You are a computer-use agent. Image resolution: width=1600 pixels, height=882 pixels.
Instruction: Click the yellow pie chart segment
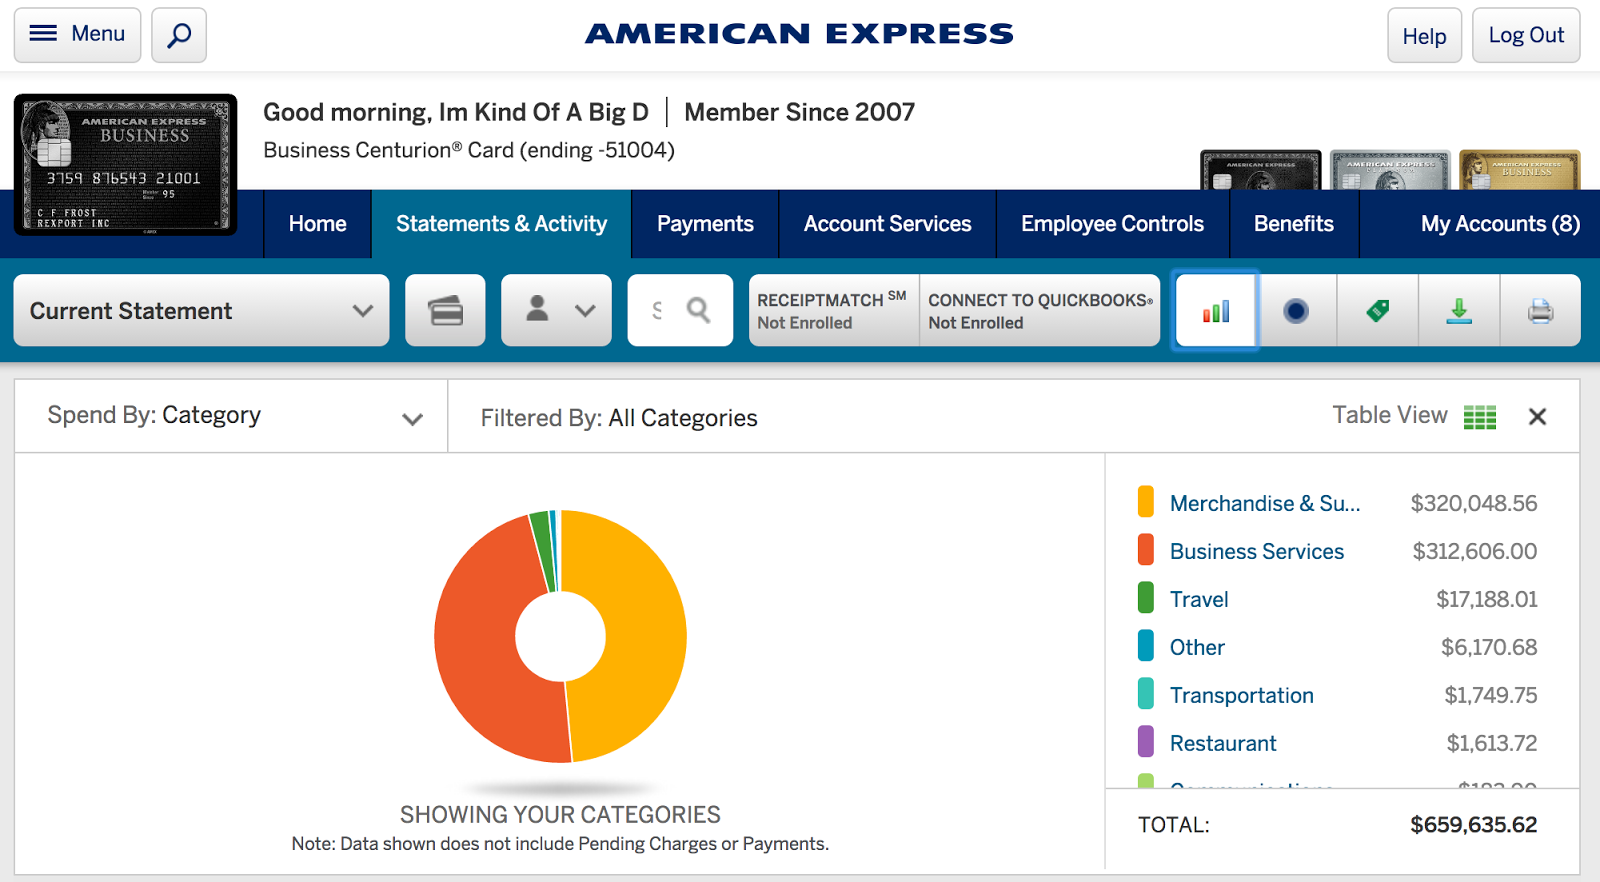(645, 636)
